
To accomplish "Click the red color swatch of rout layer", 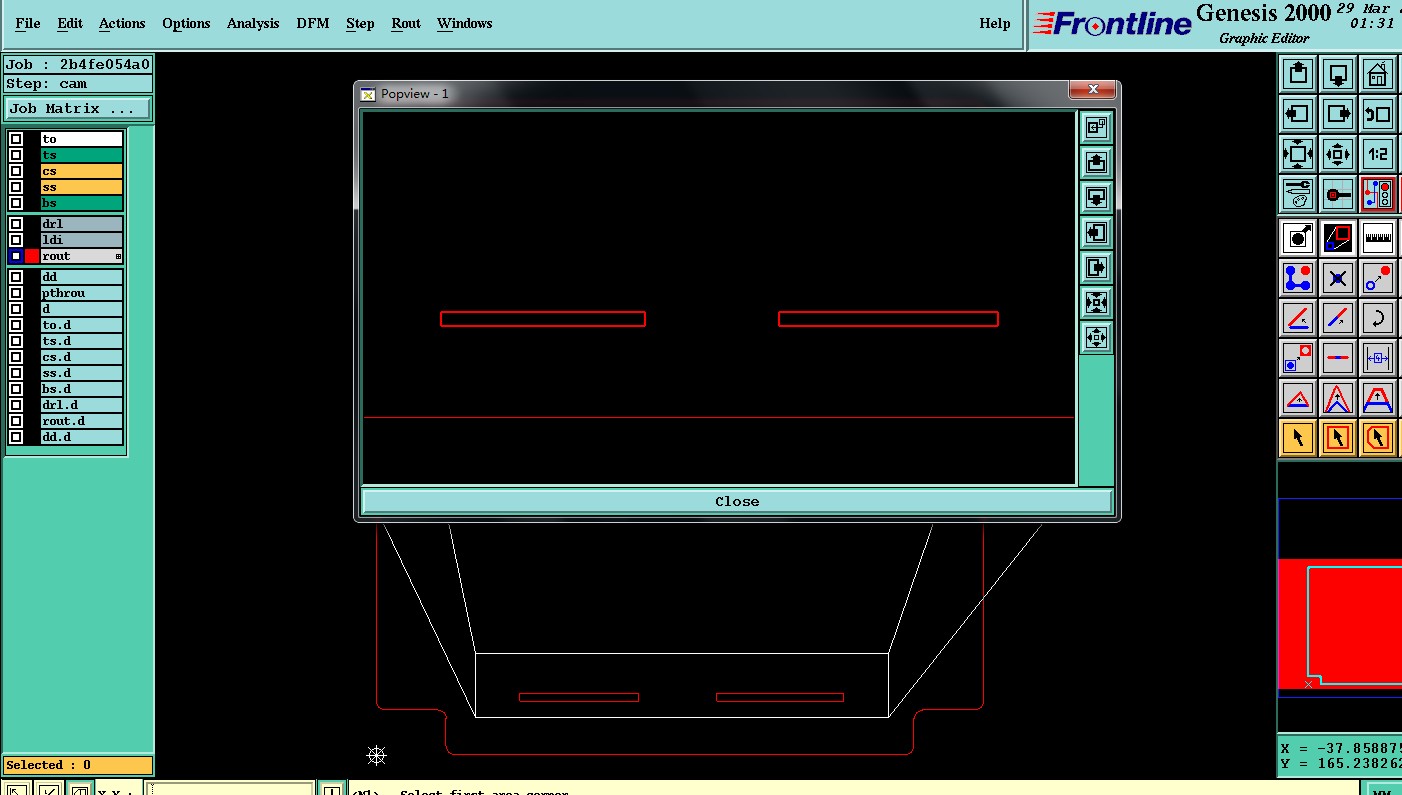I will click(x=32, y=256).
